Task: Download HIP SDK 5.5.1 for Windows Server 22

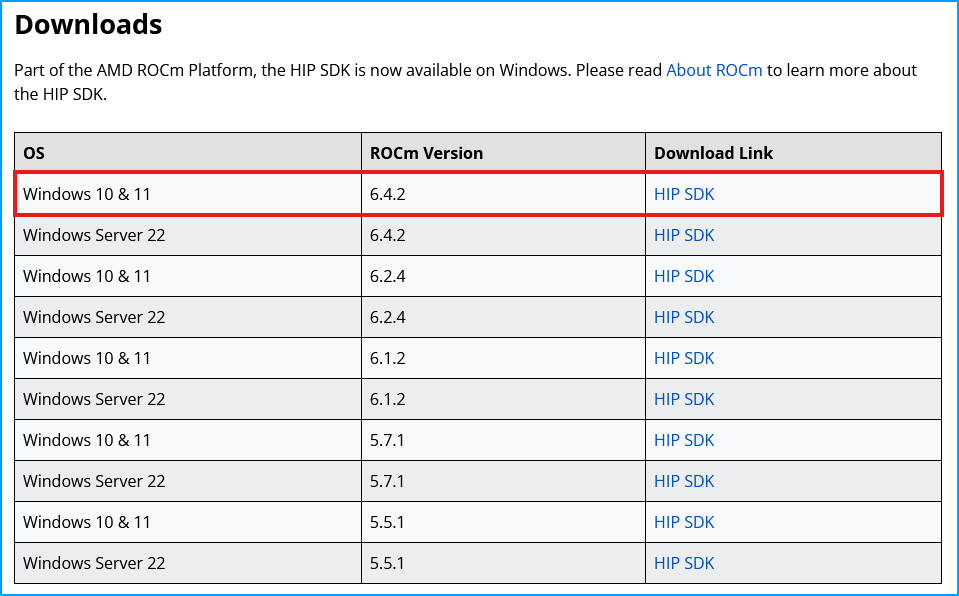Action: tap(684, 563)
